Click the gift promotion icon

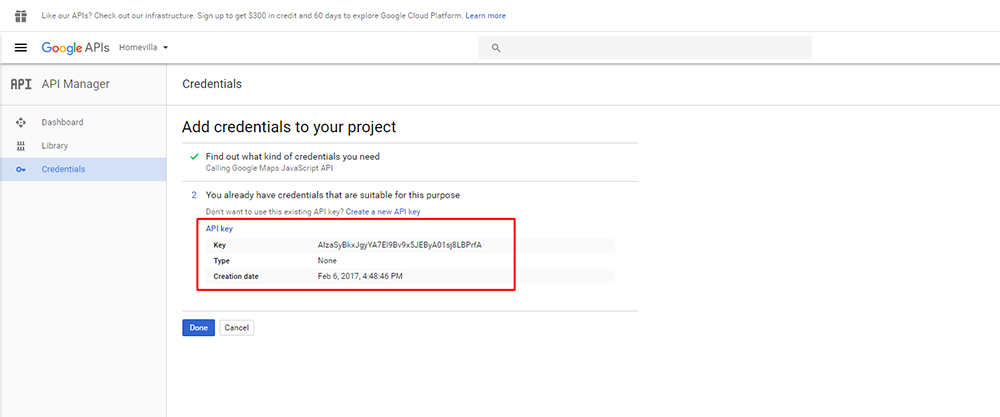pyautogui.click(x=21, y=15)
